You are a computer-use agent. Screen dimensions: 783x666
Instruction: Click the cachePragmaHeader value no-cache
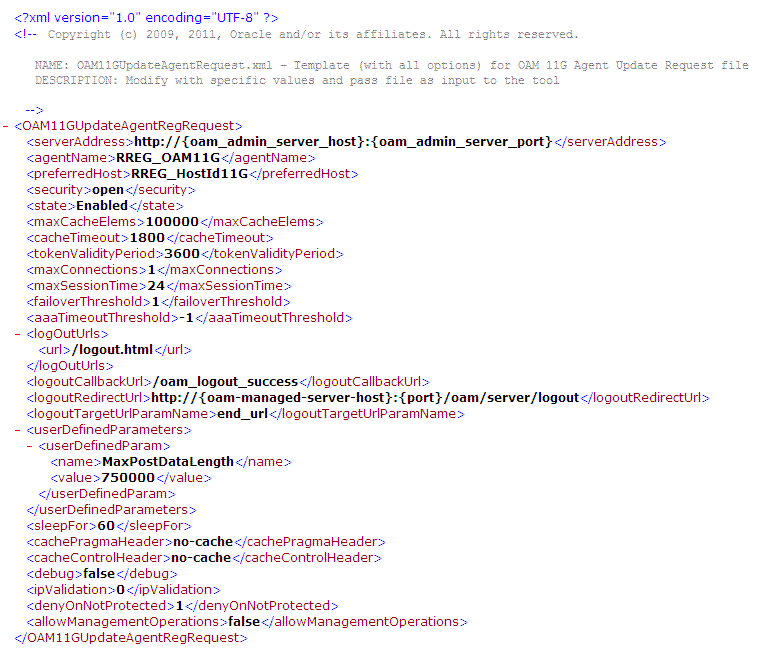pyautogui.click(x=203, y=542)
